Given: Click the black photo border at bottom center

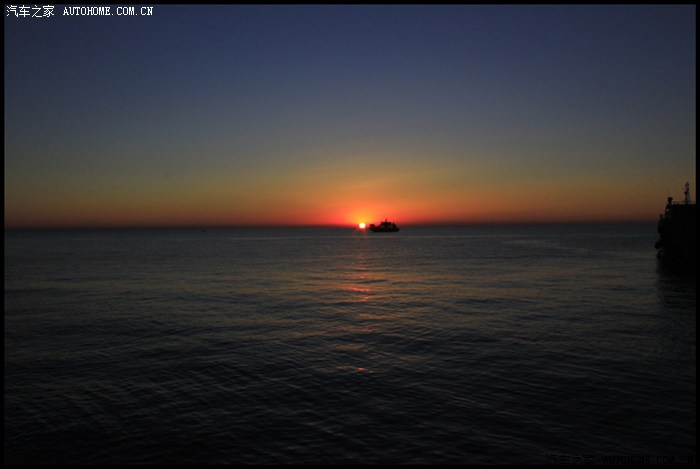Looking at the screenshot, I should (x=350, y=466).
